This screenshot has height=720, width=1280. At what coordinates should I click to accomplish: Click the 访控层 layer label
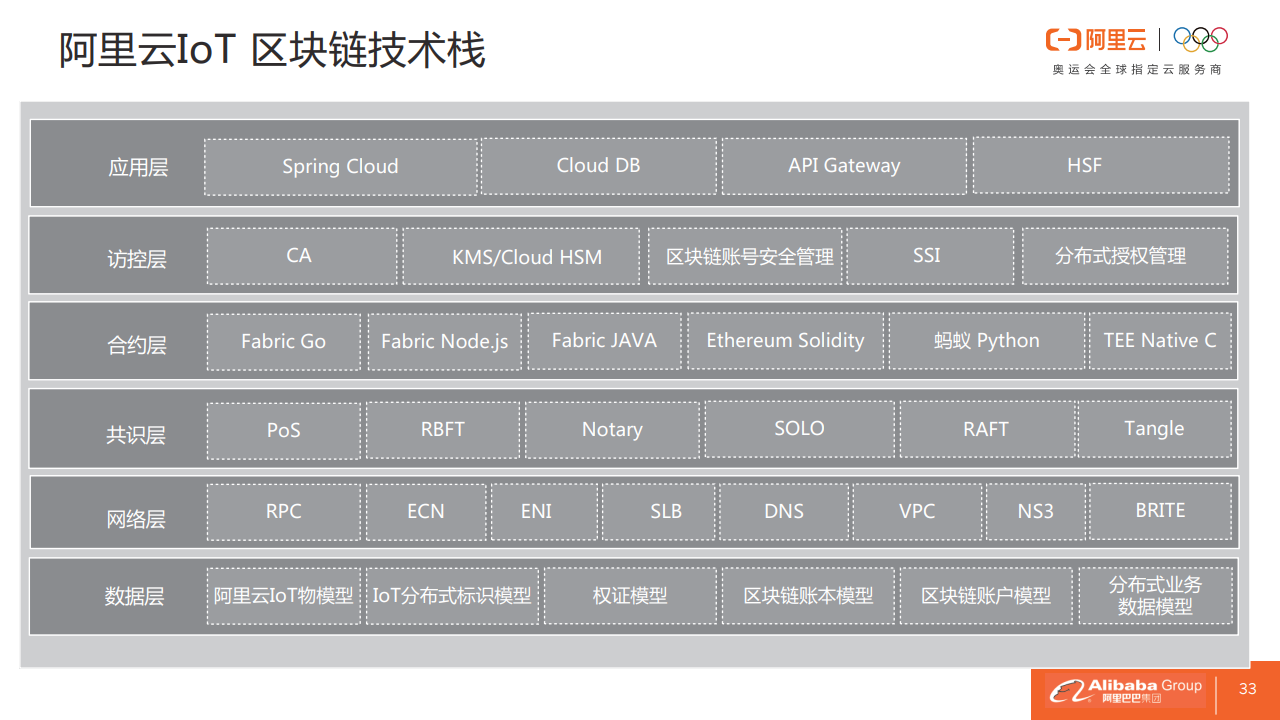coord(137,260)
